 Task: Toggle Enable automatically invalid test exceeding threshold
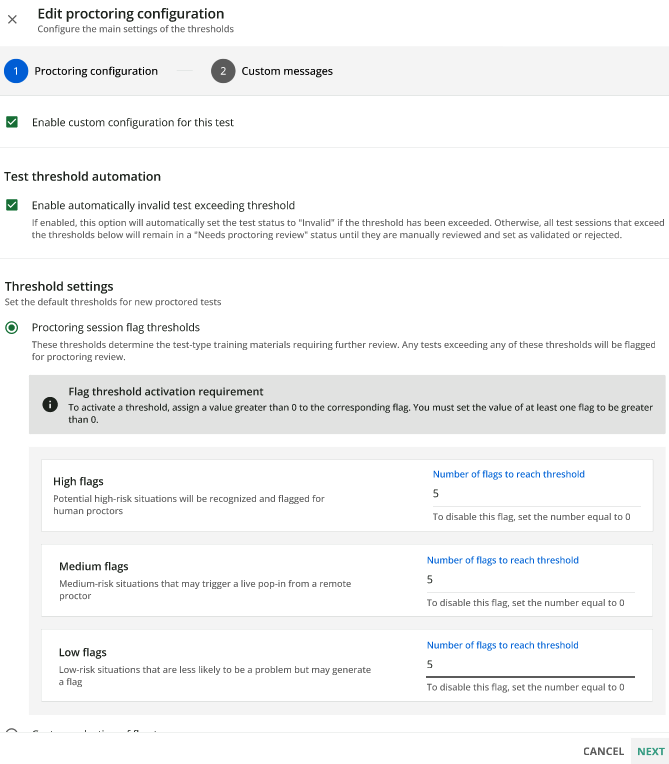(x=12, y=205)
